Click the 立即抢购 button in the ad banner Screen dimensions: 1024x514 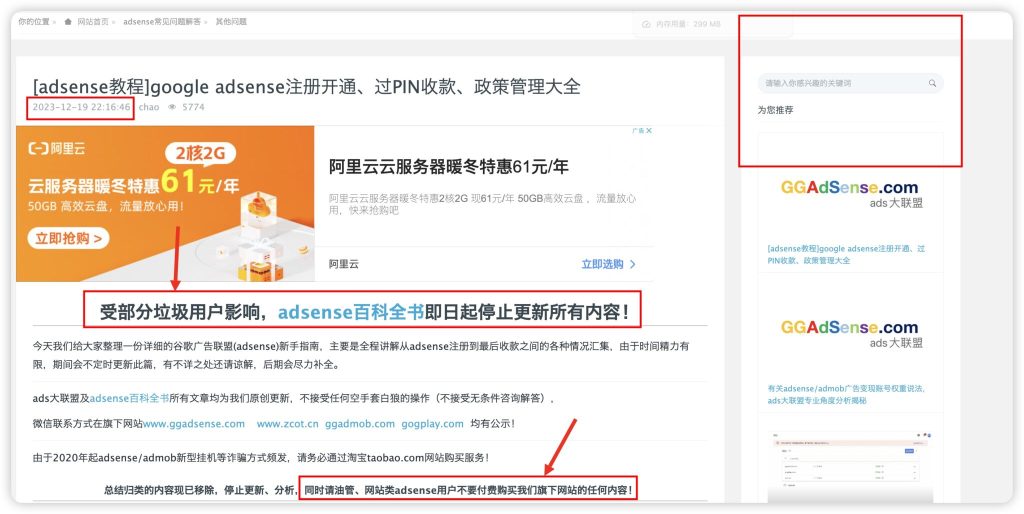tap(69, 238)
